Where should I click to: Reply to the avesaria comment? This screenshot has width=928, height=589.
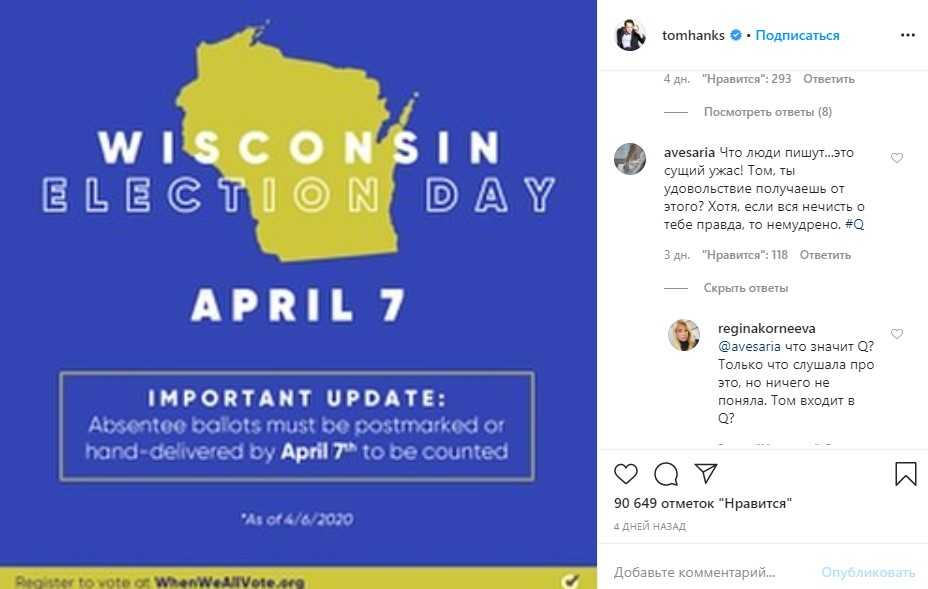[825, 255]
